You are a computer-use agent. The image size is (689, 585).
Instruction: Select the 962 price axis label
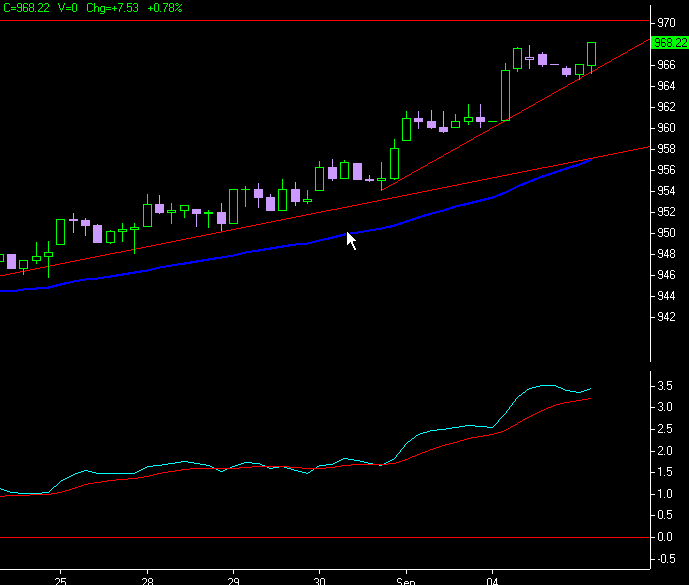coord(666,107)
